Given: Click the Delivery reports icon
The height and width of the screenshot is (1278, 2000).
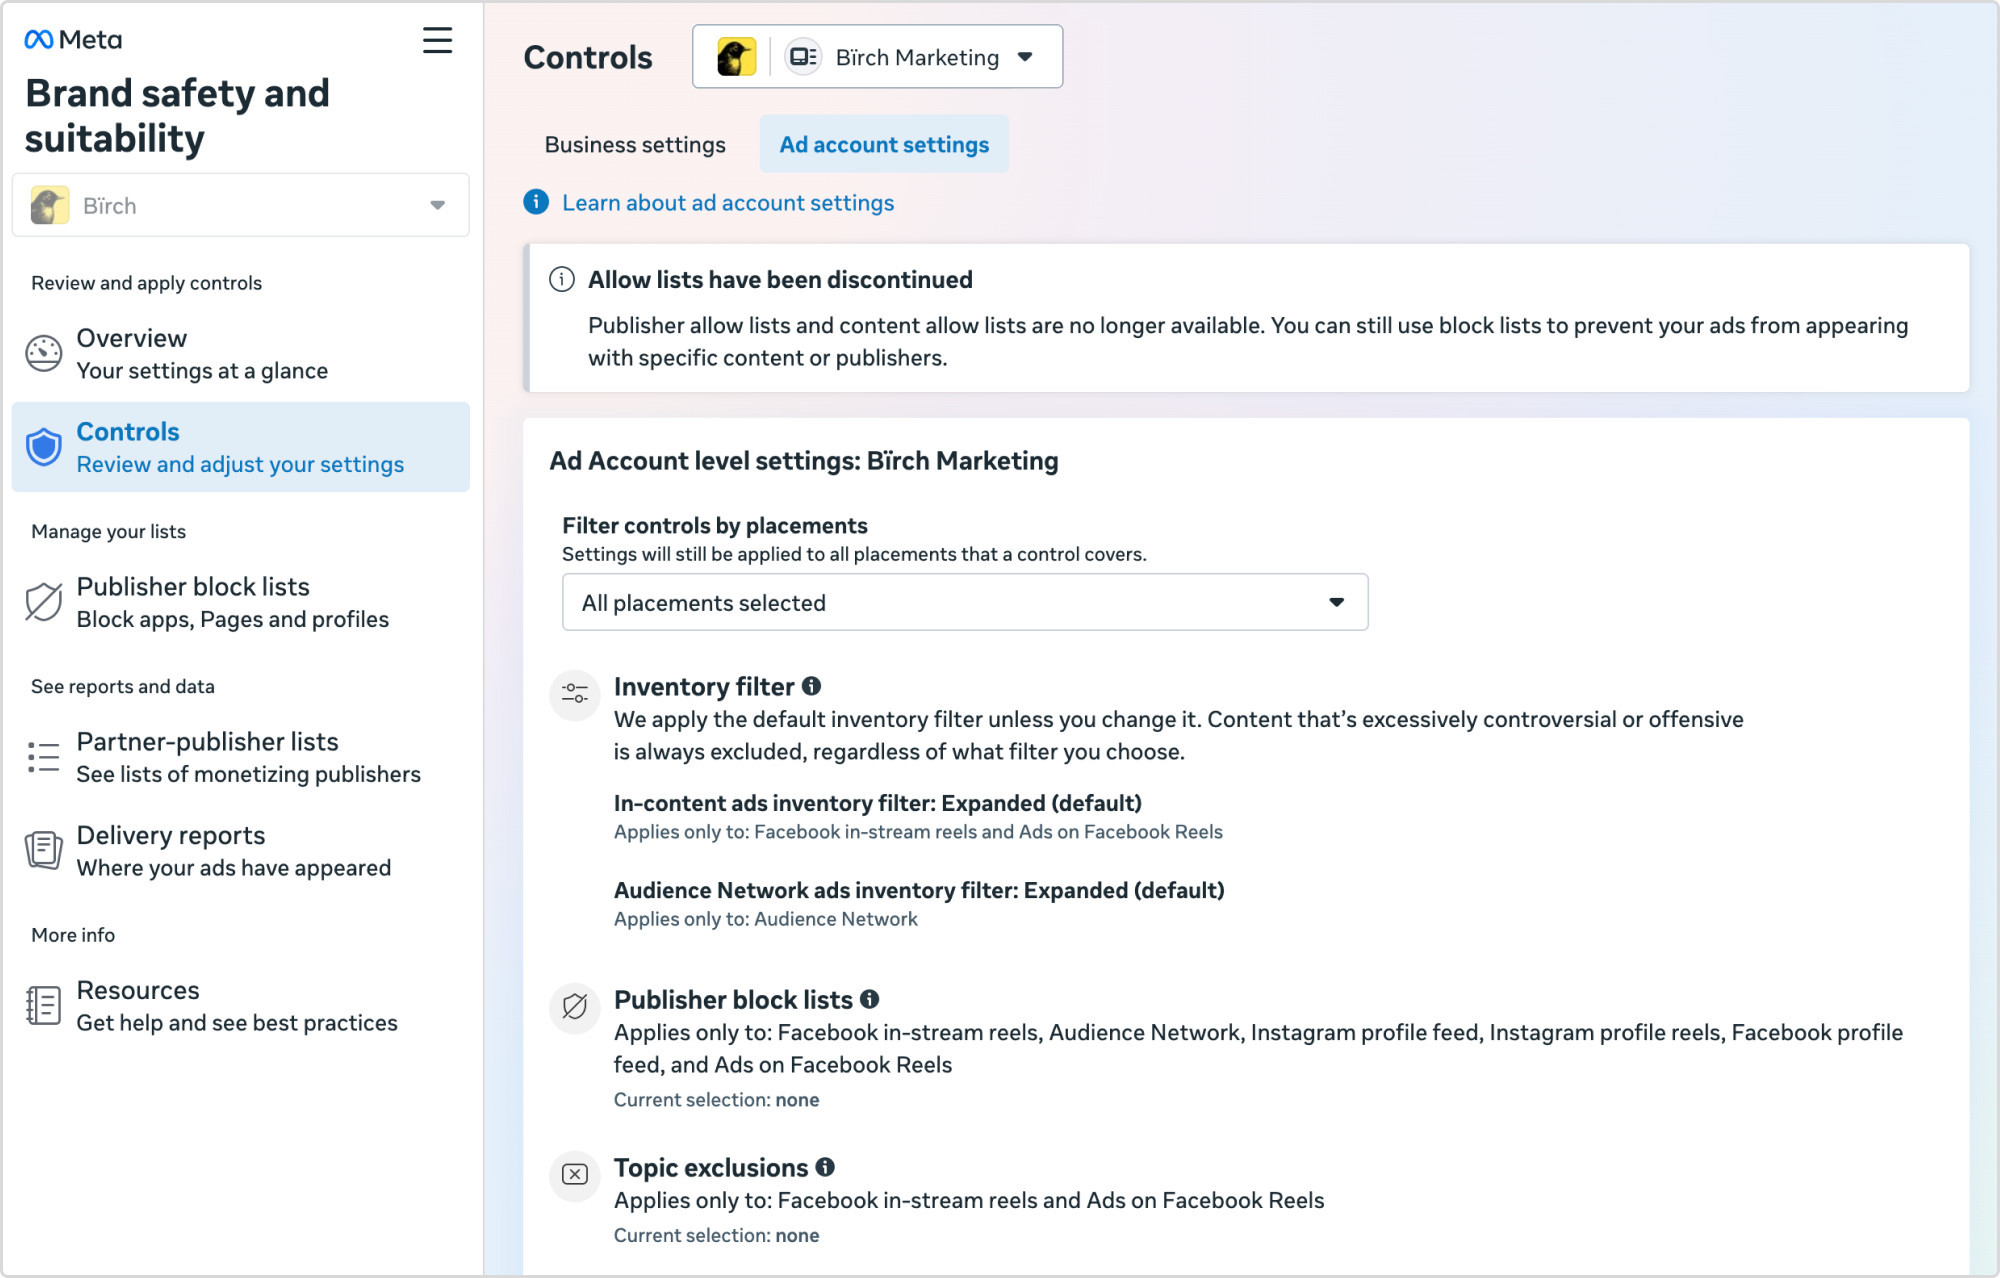Looking at the screenshot, I should (44, 851).
